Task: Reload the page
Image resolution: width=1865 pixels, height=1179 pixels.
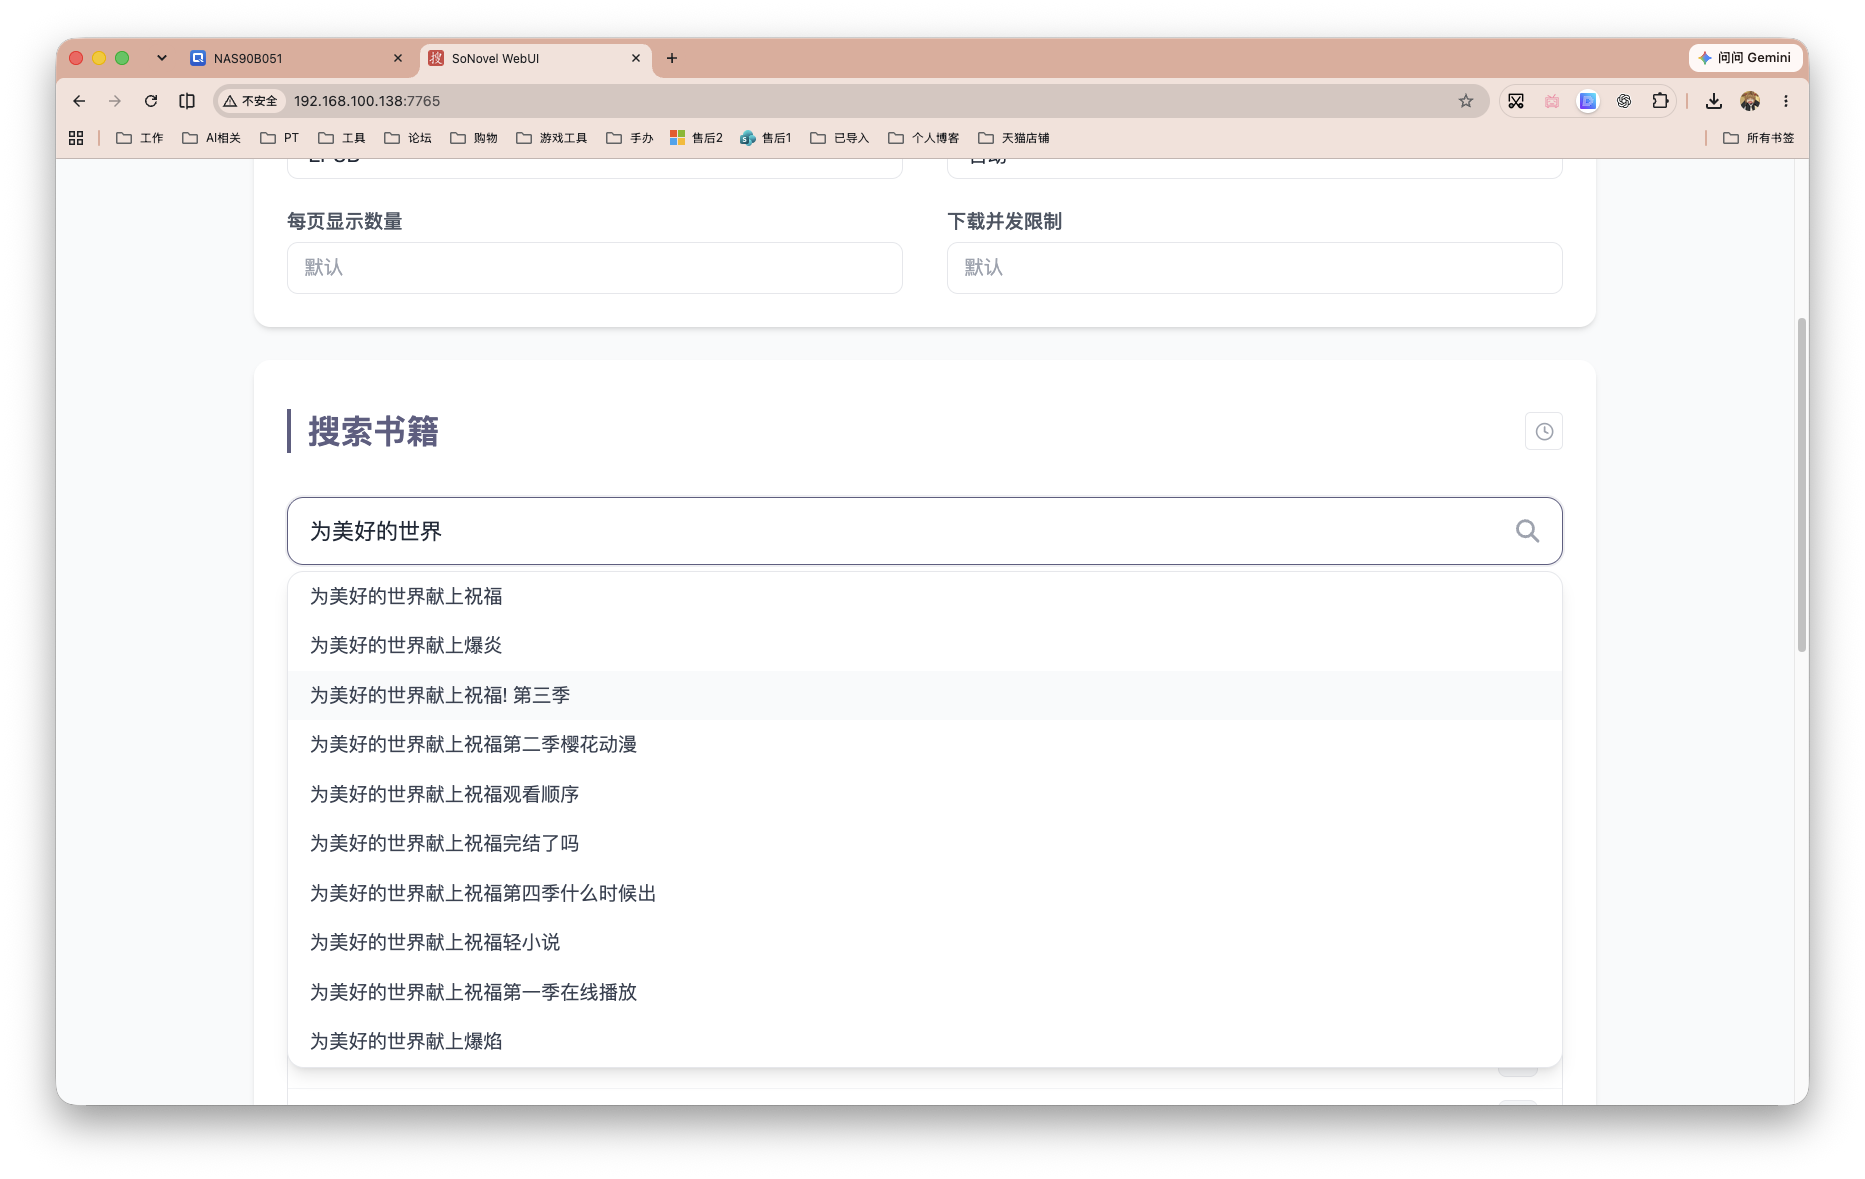Action: pos(151,101)
